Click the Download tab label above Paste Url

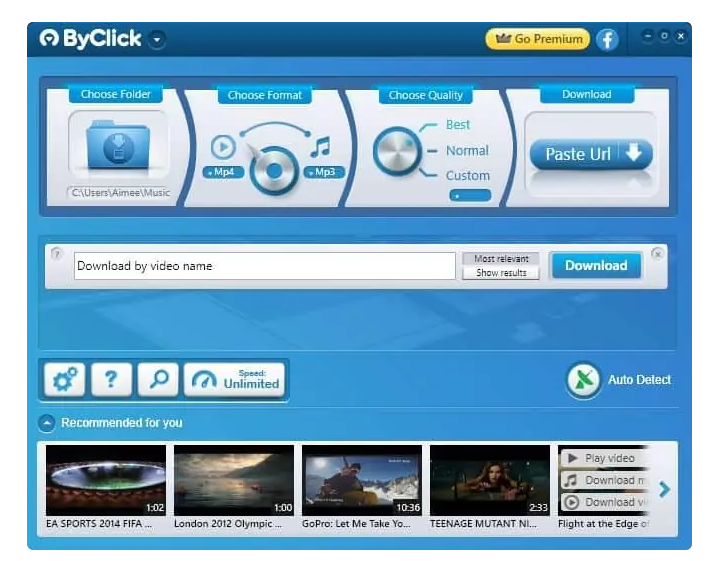point(587,94)
